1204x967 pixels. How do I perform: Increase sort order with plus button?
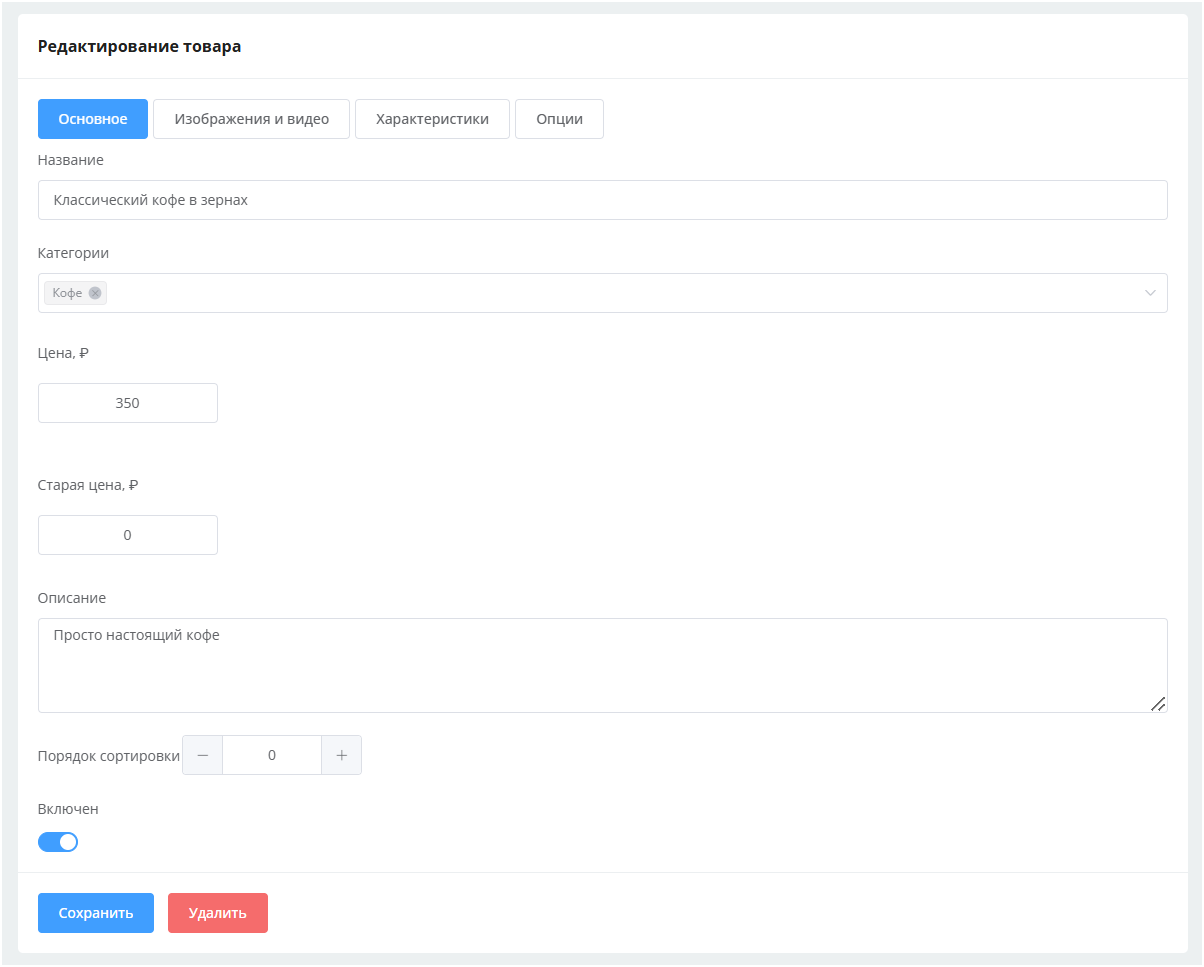click(x=341, y=755)
